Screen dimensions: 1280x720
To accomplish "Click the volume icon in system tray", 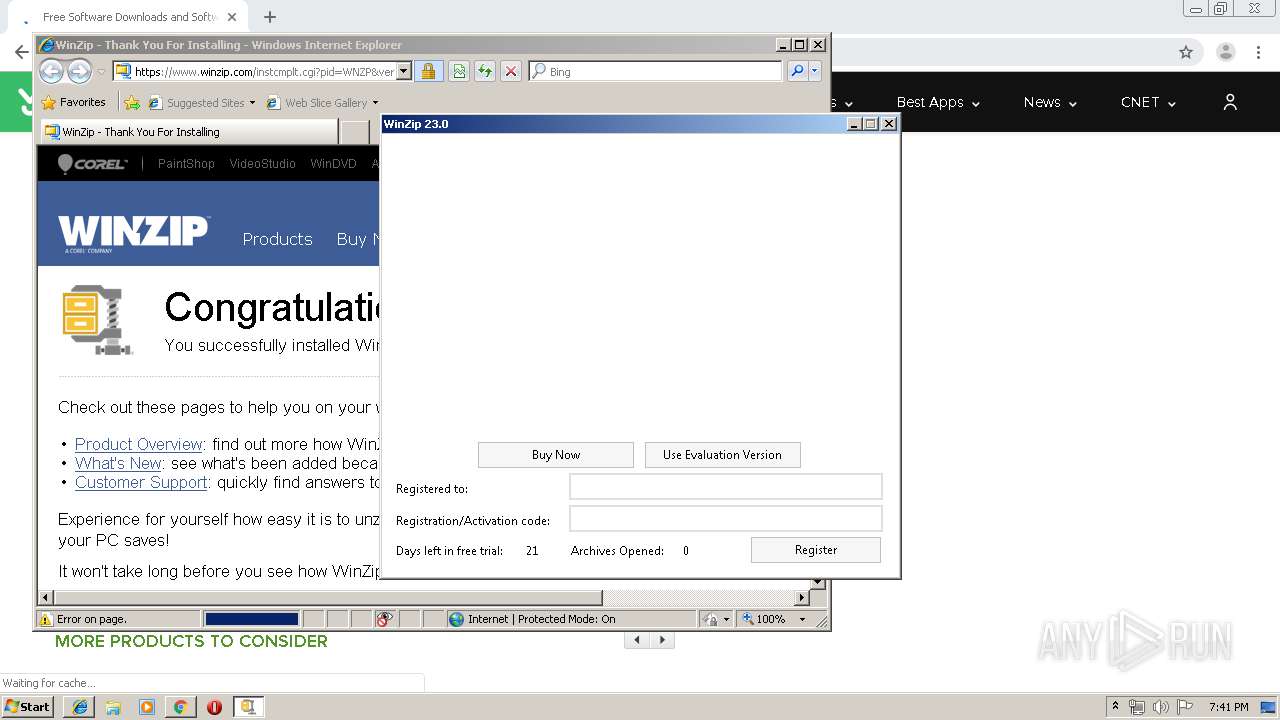I will tap(1160, 707).
